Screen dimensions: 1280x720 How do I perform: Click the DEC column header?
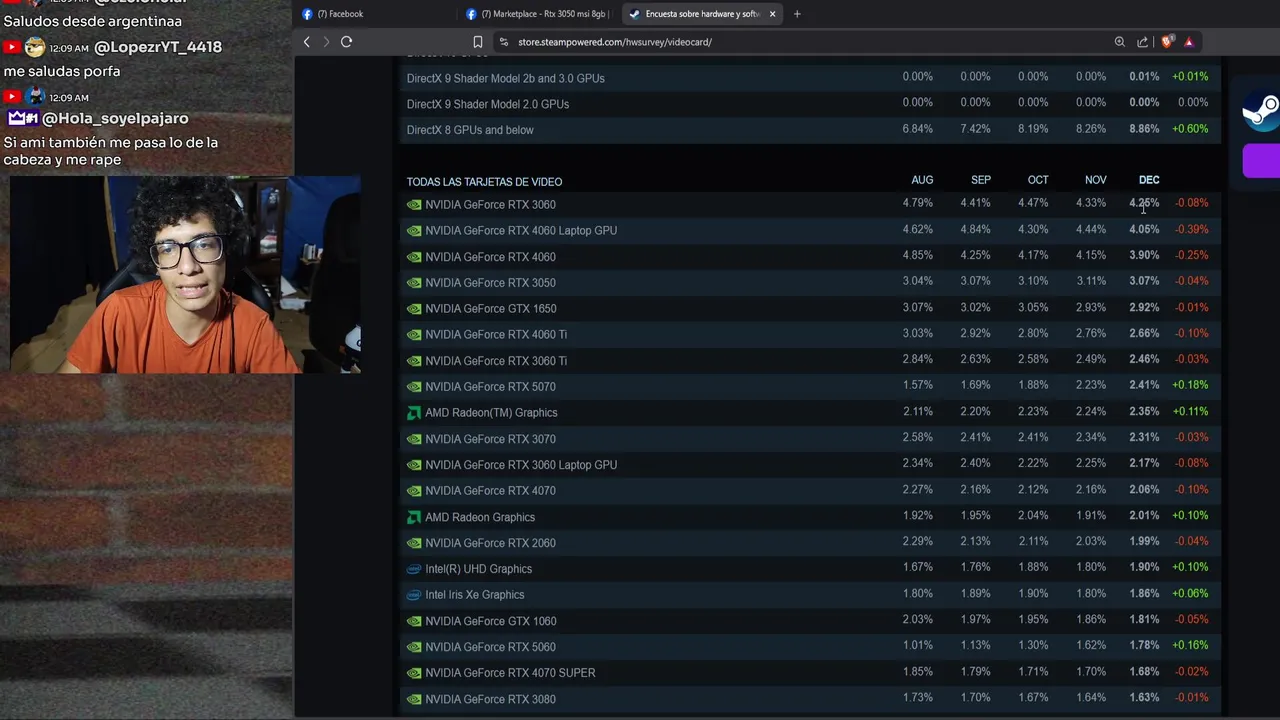pyautogui.click(x=1149, y=180)
